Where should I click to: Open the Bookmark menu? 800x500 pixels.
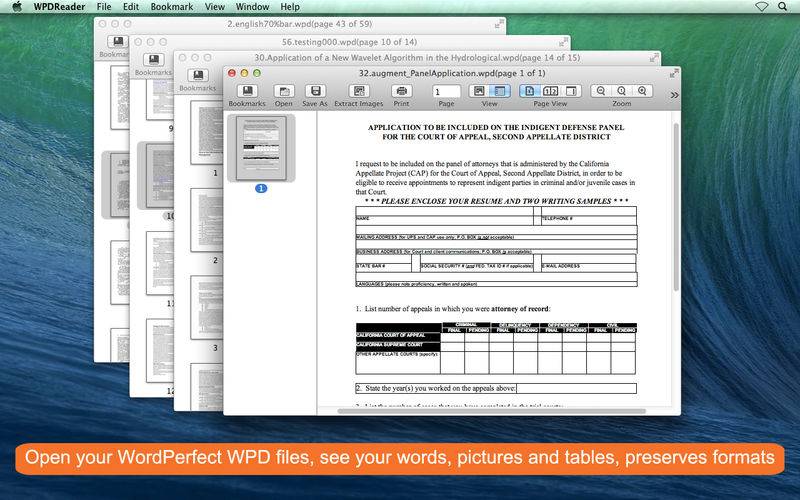tap(172, 7)
